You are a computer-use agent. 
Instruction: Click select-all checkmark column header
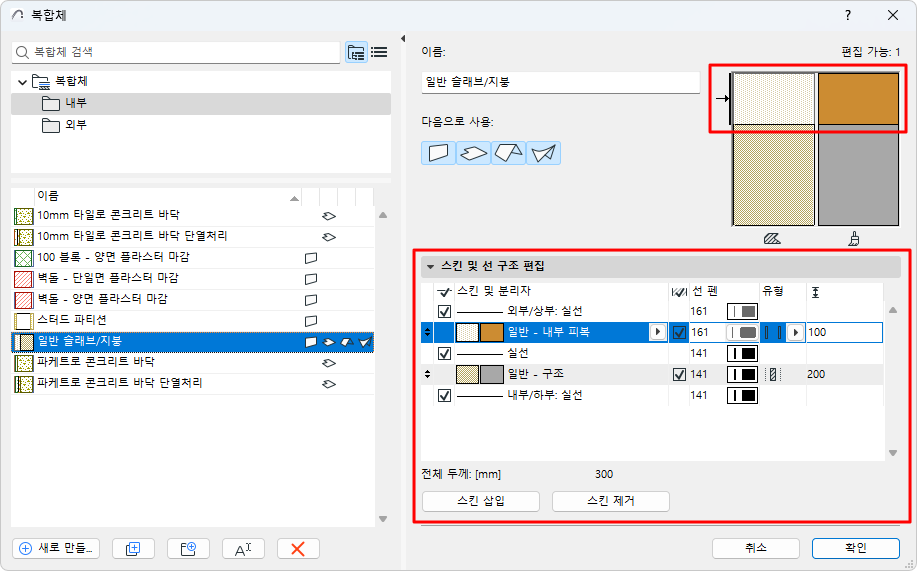coord(444,291)
